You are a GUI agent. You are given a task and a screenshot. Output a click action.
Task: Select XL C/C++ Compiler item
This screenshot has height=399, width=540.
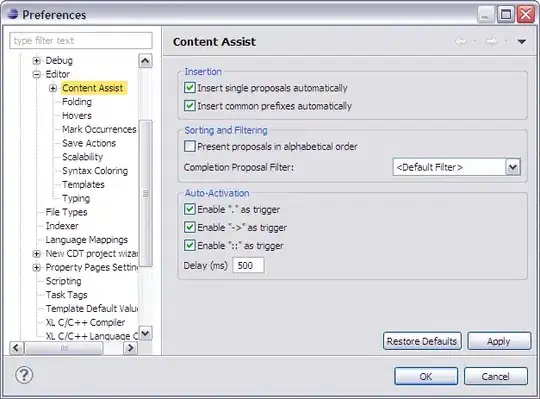point(85,322)
